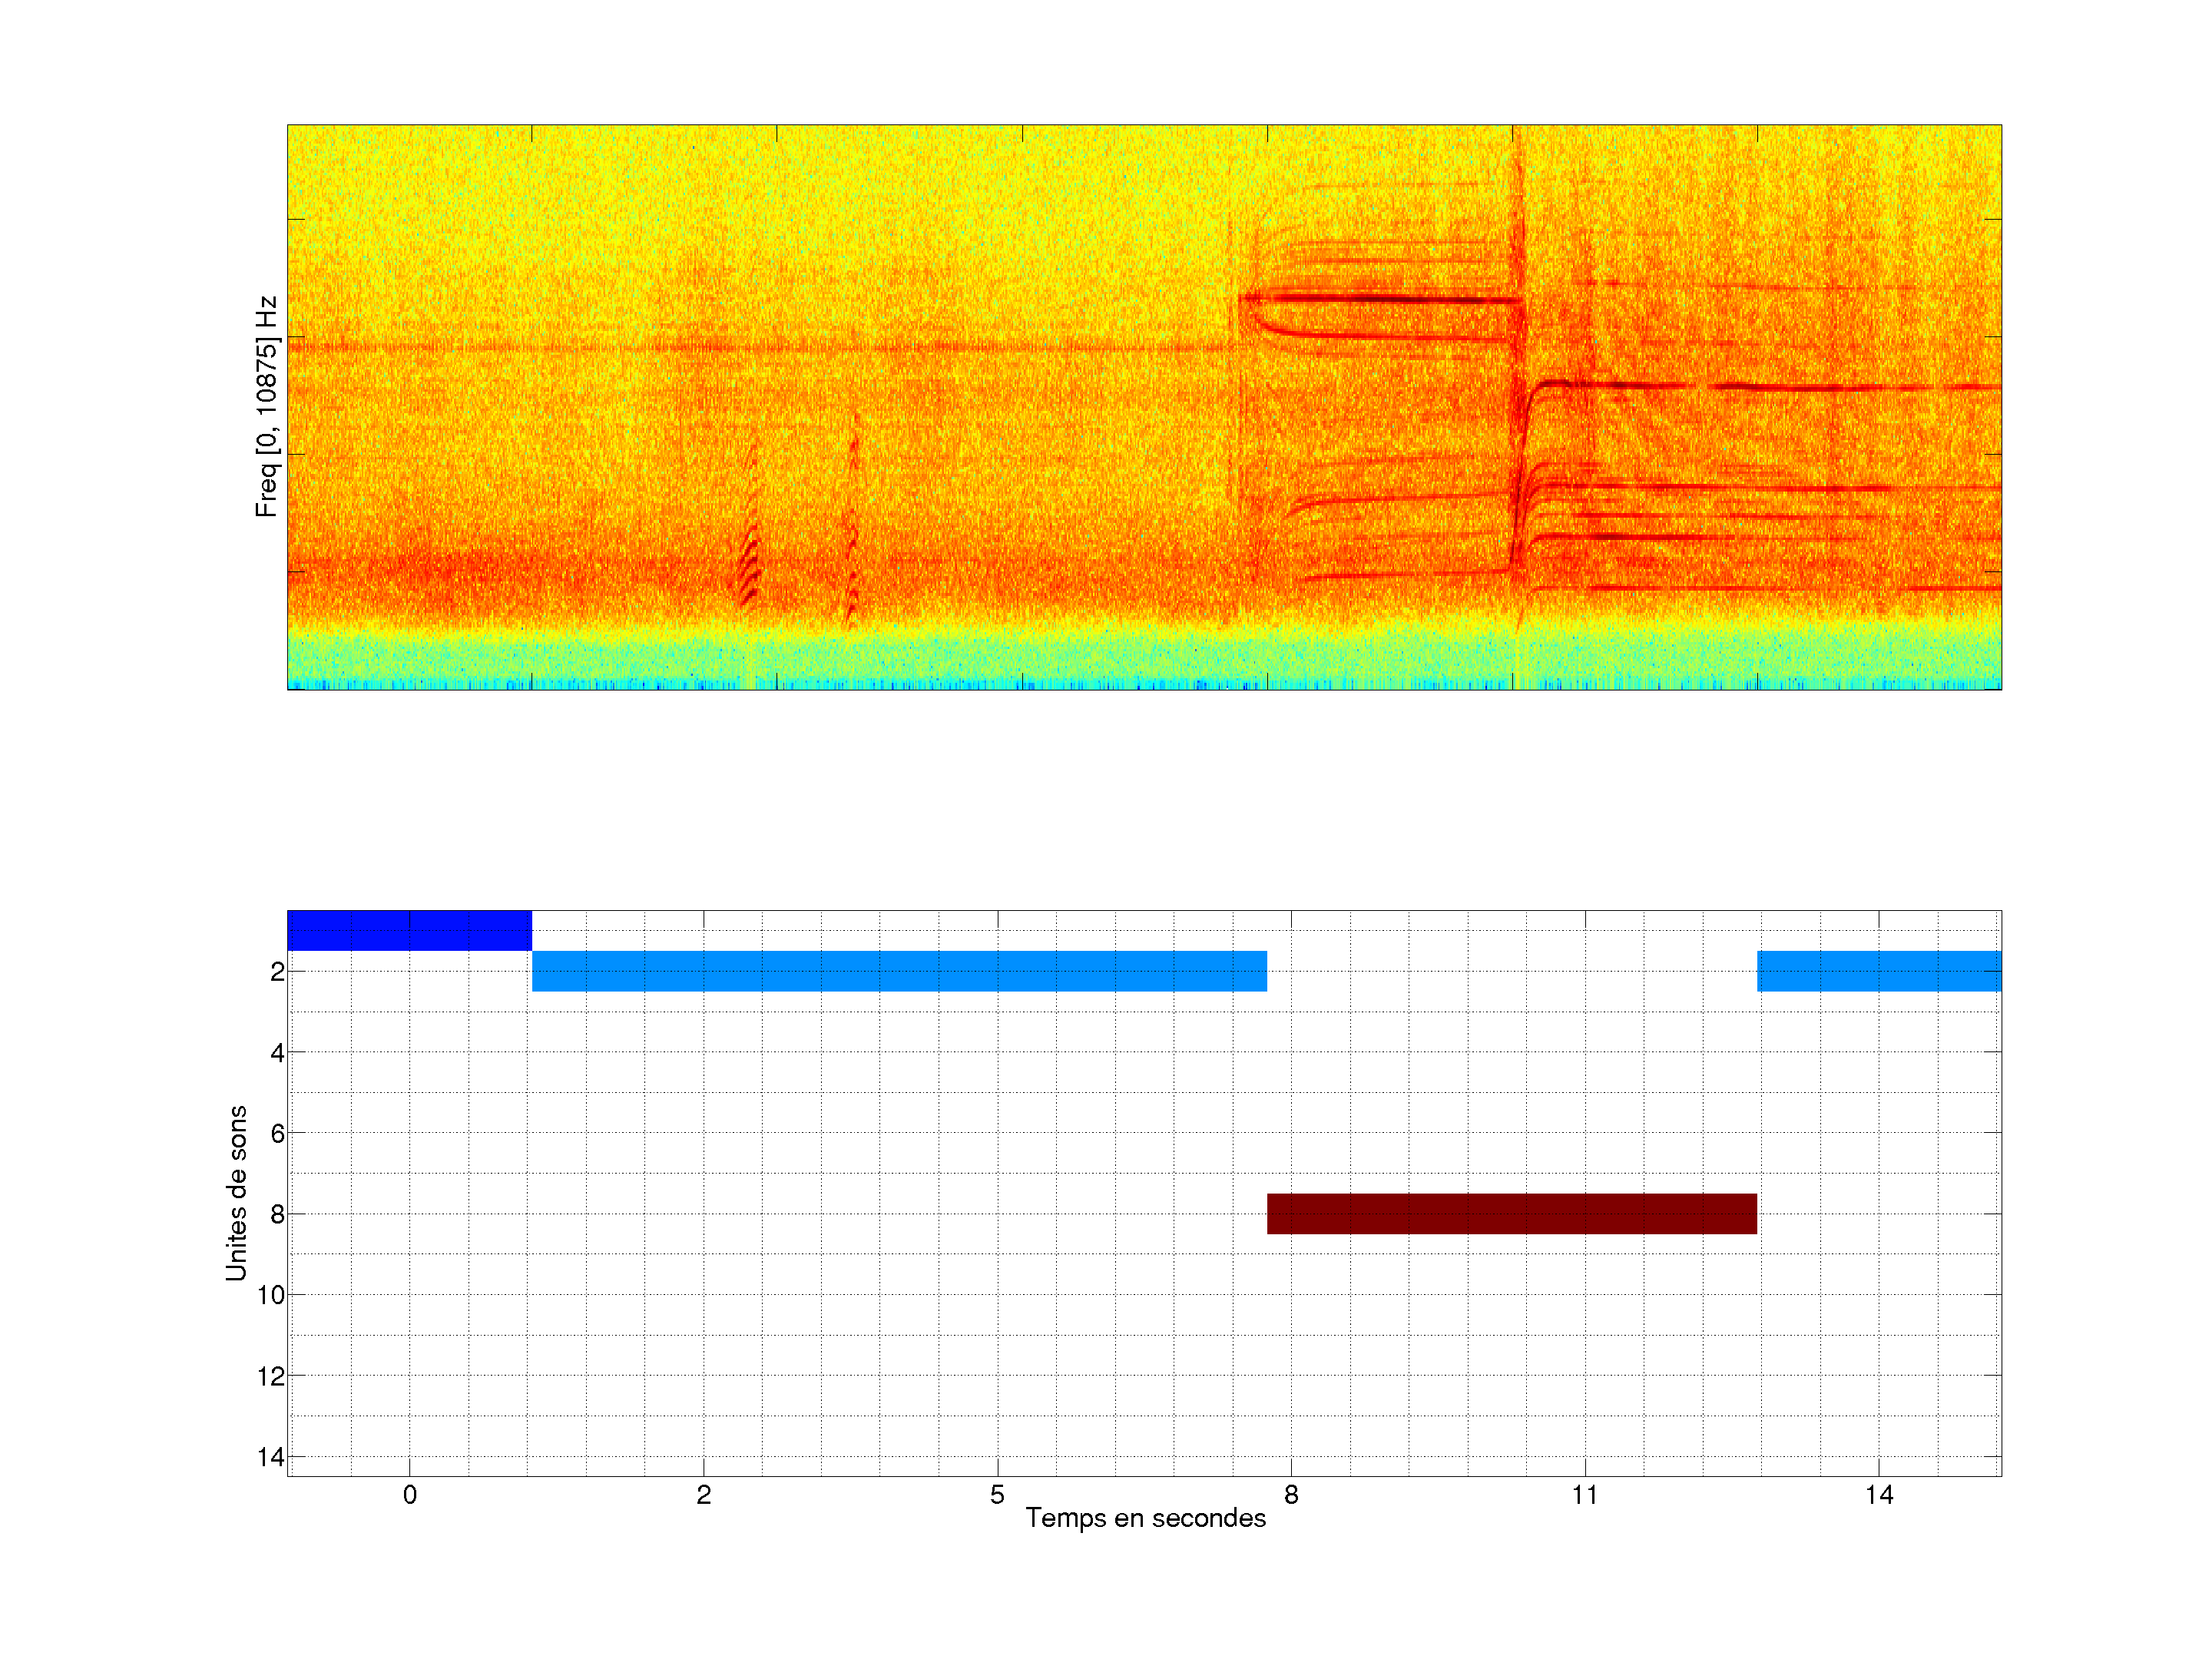This screenshot has width=2212, height=1659.
Task: Click y-axis tick label 4
Action: [x=277, y=1052]
